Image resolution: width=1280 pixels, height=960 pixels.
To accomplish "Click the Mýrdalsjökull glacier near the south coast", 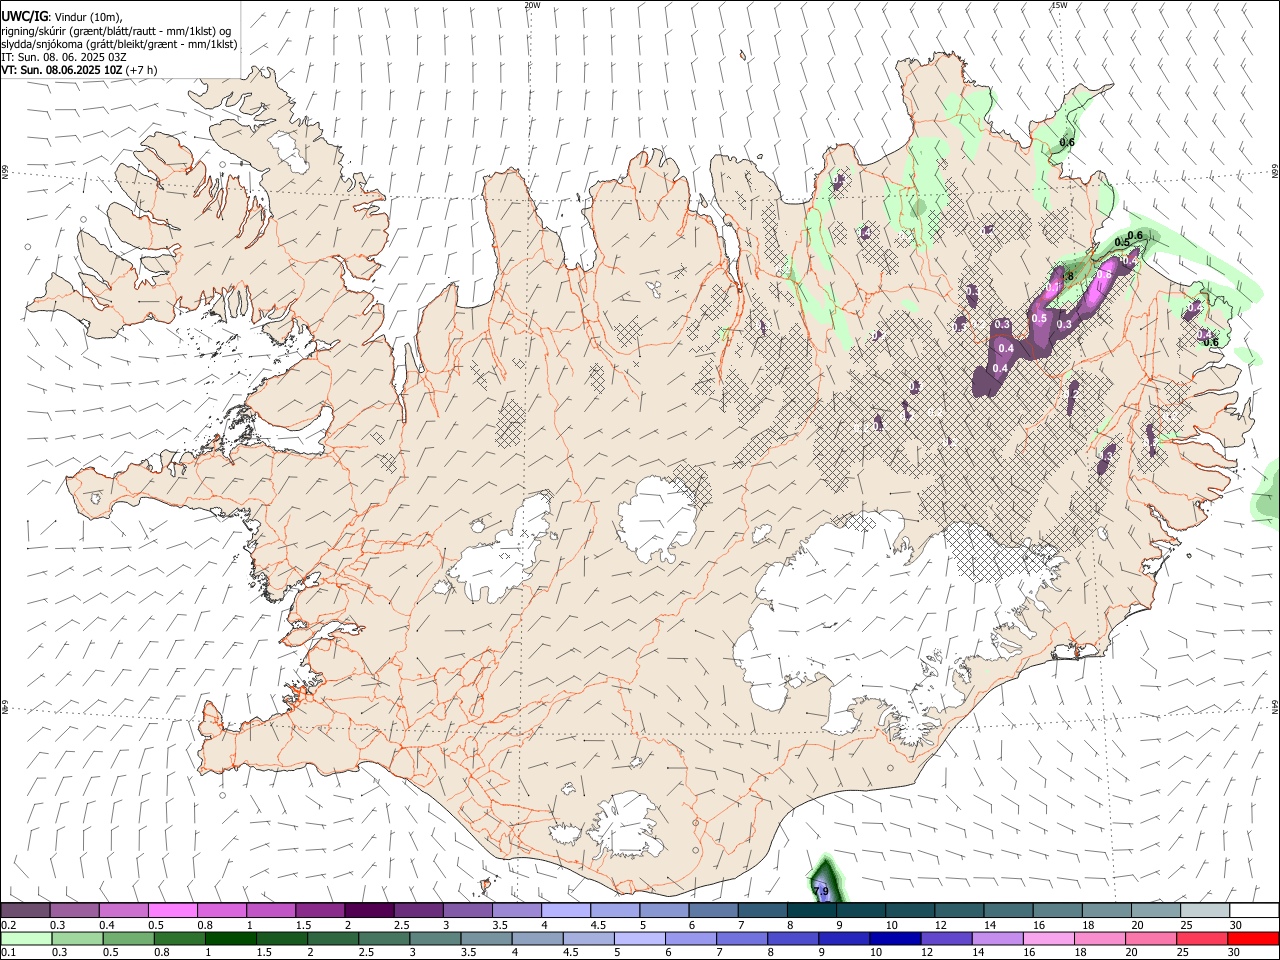I will (625, 825).
